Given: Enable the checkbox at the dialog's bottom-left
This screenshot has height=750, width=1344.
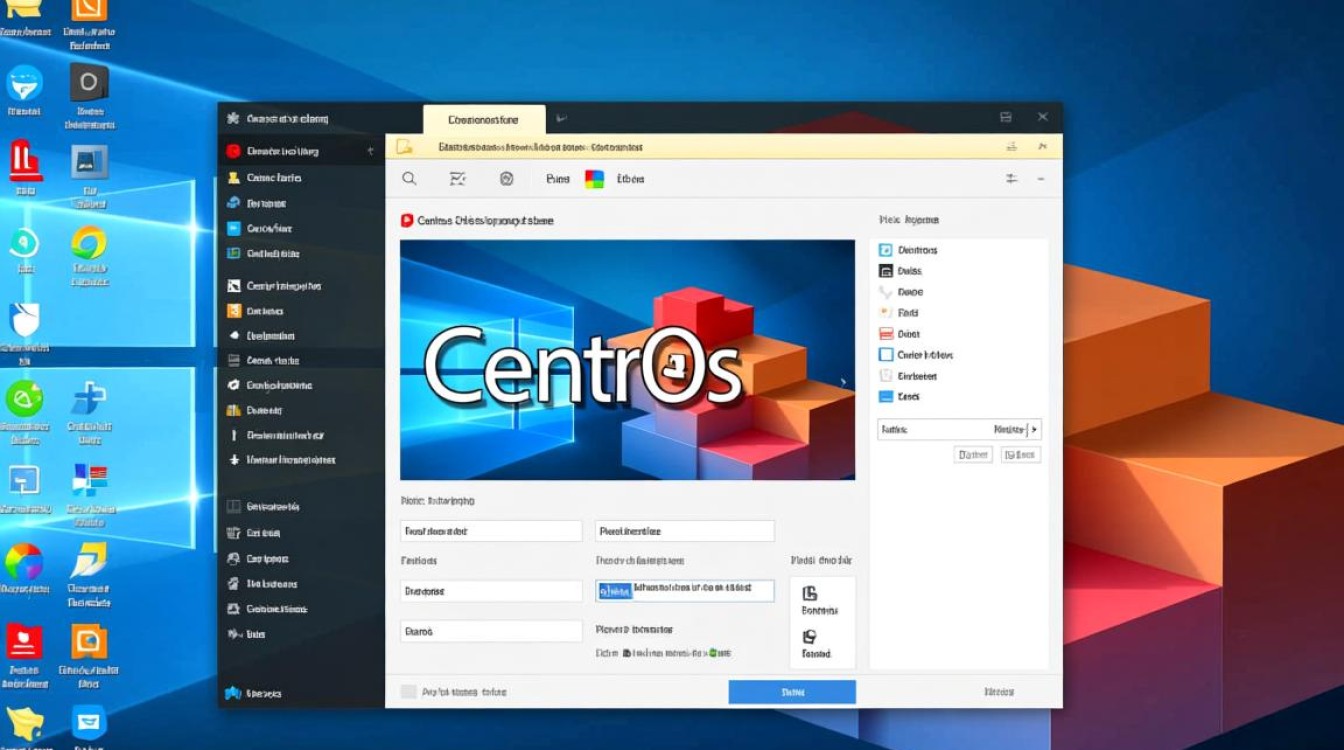Looking at the screenshot, I should [x=408, y=691].
